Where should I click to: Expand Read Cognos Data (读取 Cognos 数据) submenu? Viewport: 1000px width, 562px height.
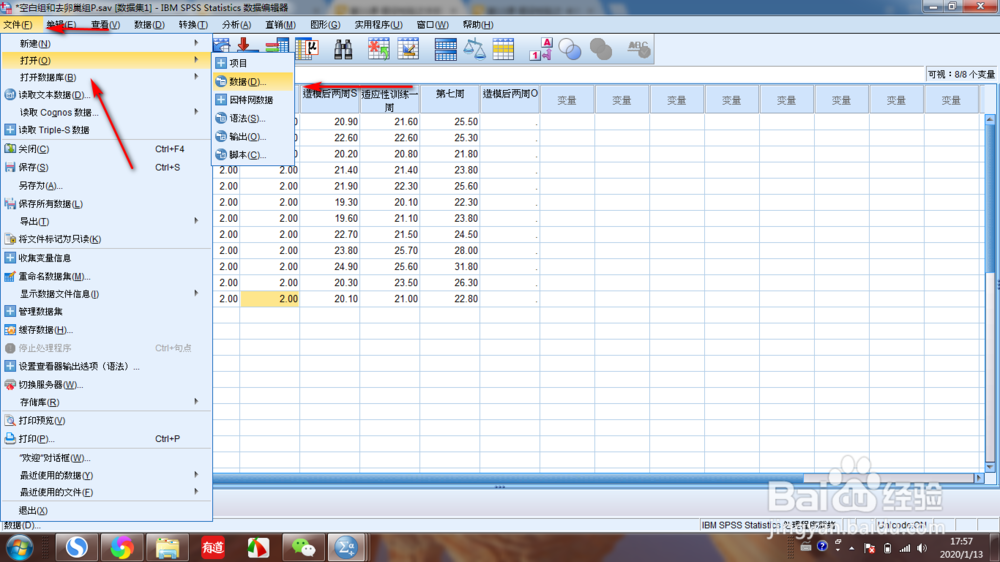(106, 112)
